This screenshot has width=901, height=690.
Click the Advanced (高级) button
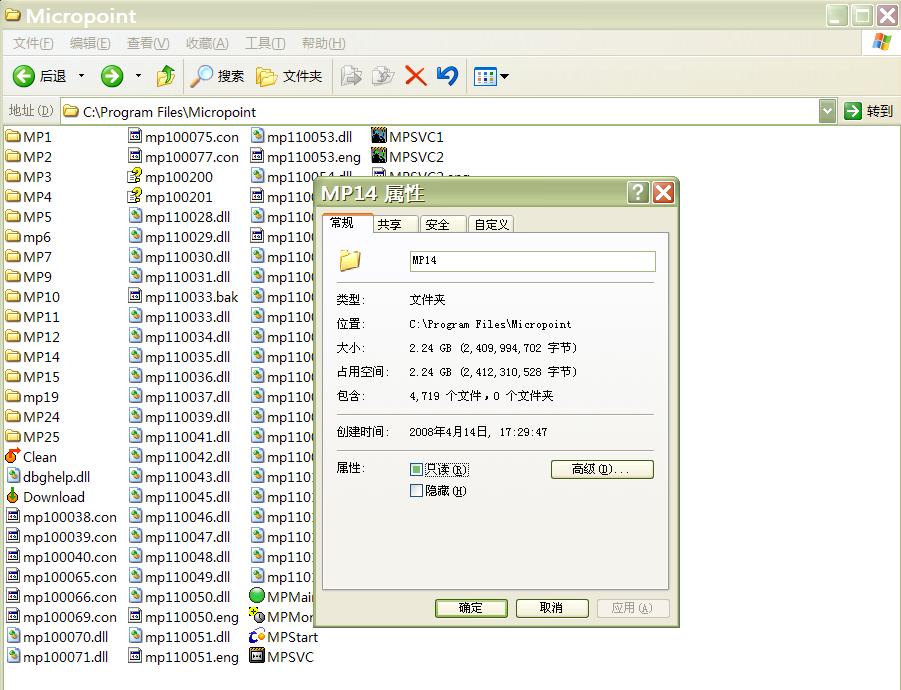(x=602, y=469)
